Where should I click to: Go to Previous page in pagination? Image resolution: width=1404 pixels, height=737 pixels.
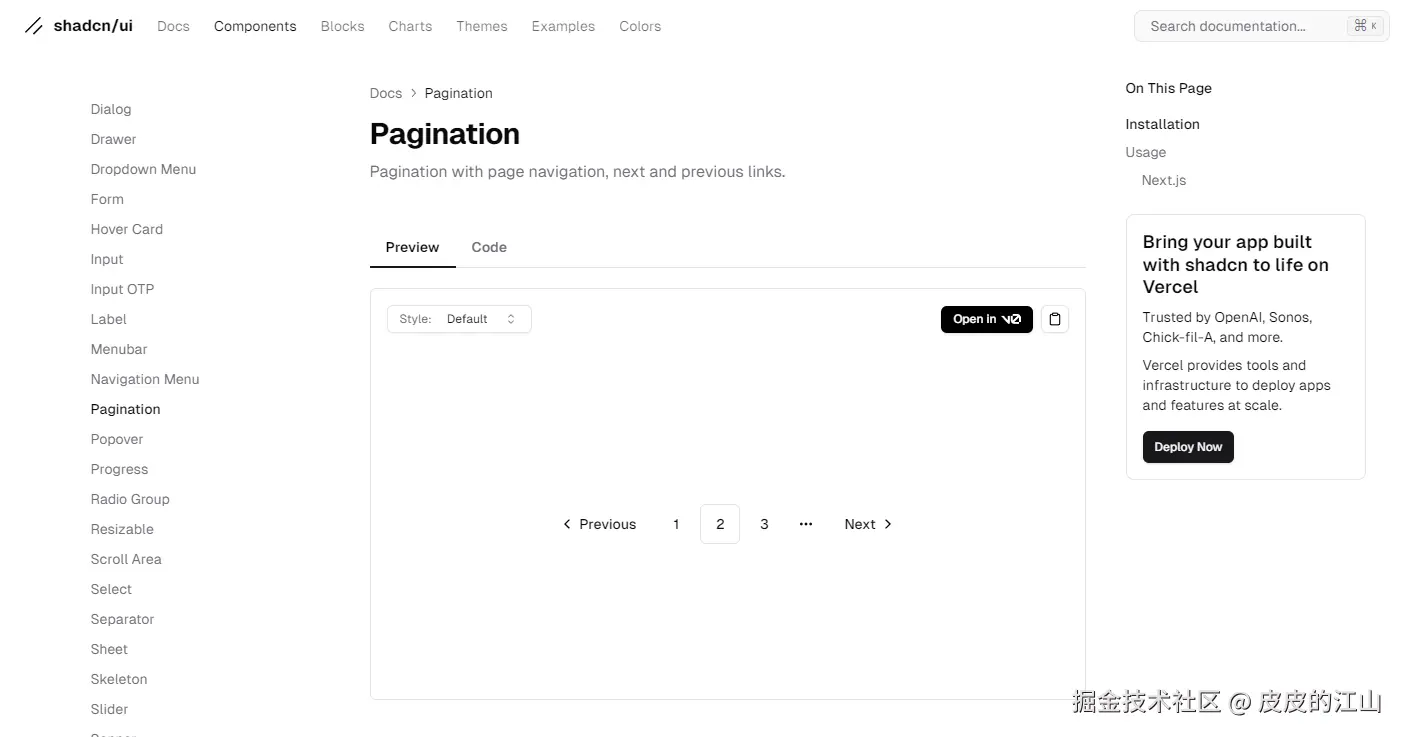pos(599,524)
